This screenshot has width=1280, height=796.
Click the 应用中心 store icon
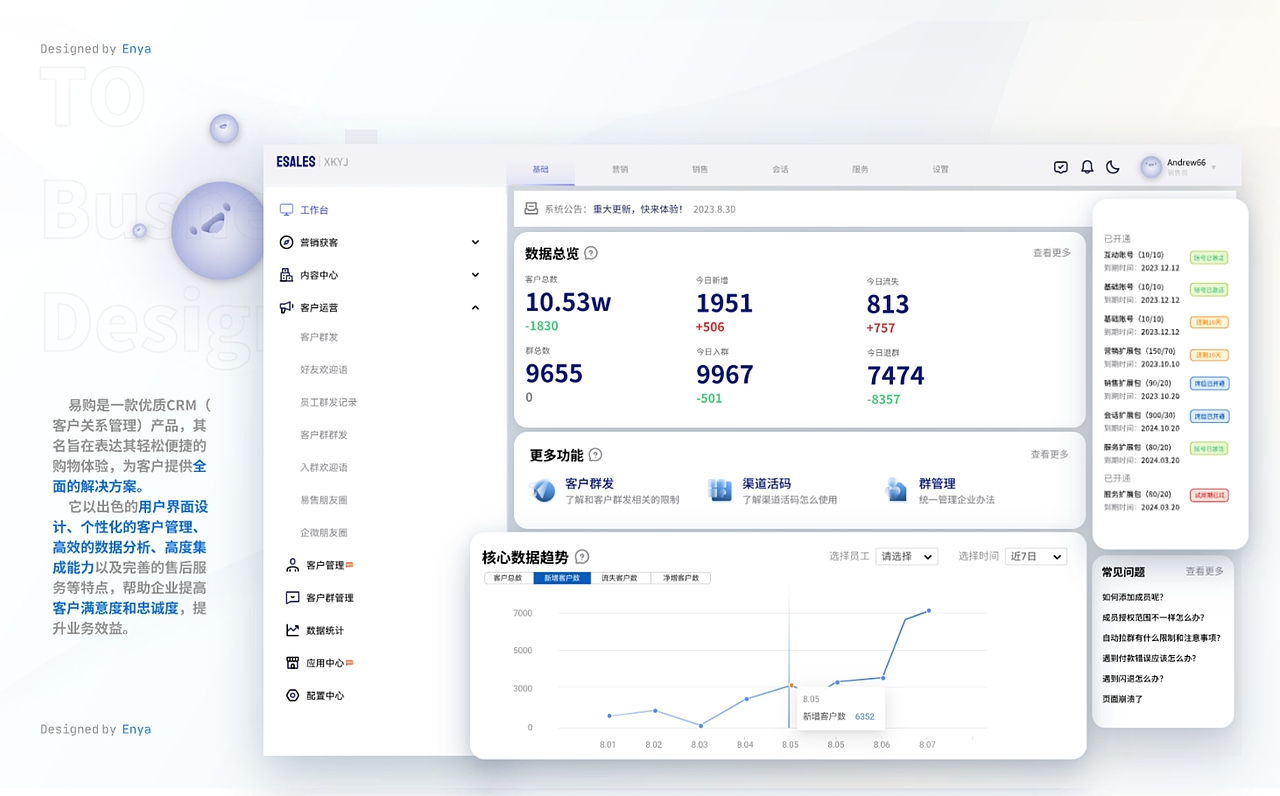(292, 663)
